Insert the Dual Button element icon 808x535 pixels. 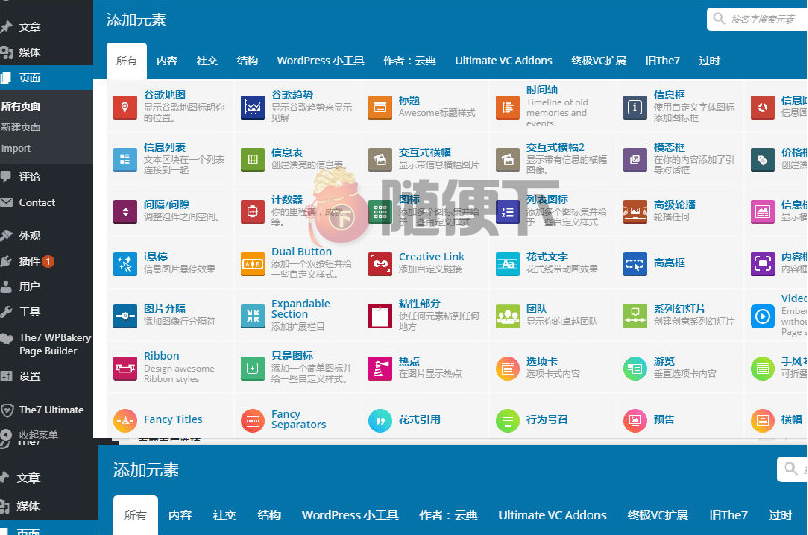(x=252, y=264)
